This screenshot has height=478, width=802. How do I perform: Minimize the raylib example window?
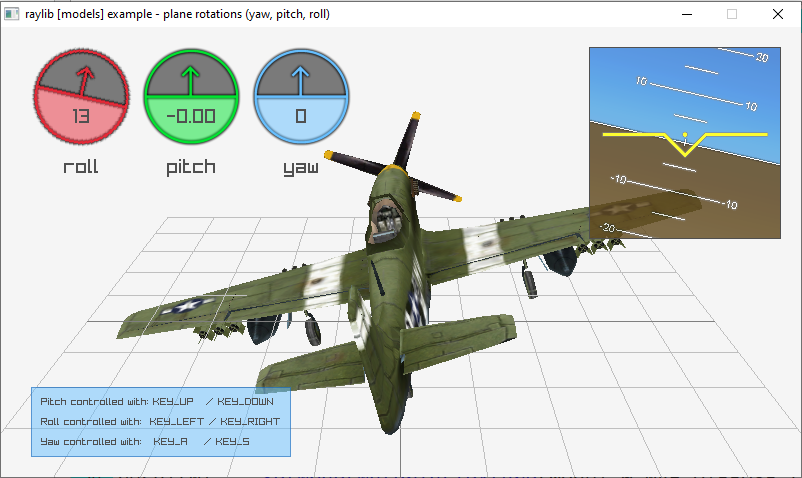click(685, 14)
